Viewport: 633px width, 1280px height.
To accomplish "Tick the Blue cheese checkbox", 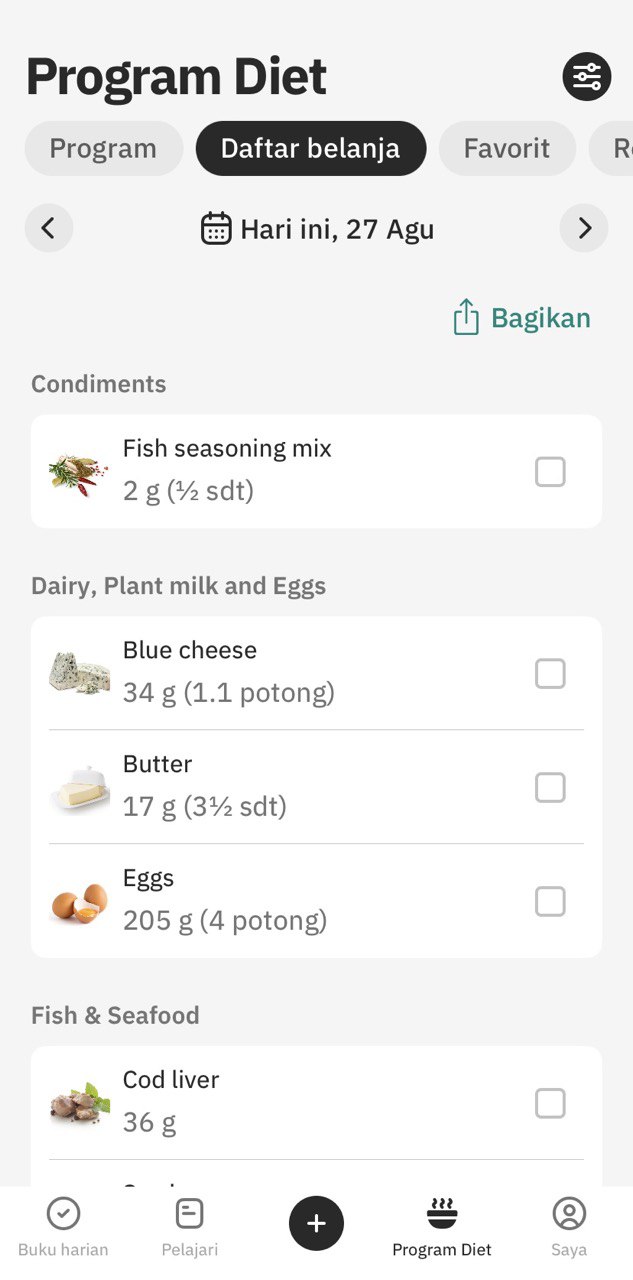I will (x=550, y=674).
